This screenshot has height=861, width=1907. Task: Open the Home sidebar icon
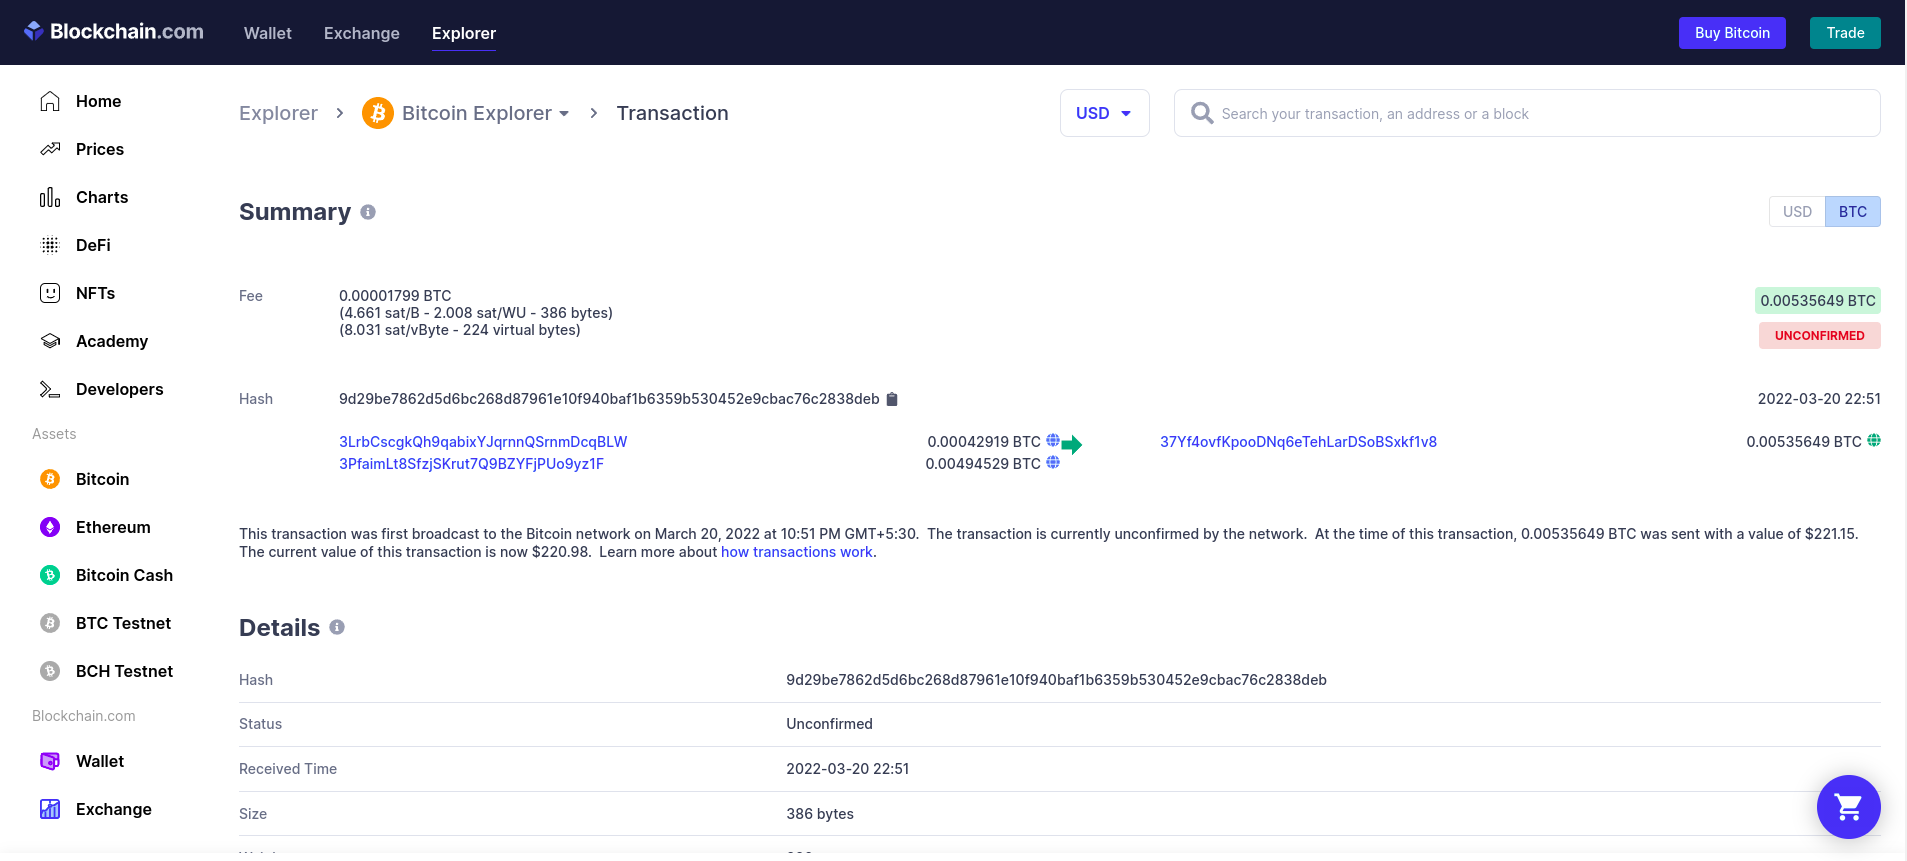(x=50, y=101)
